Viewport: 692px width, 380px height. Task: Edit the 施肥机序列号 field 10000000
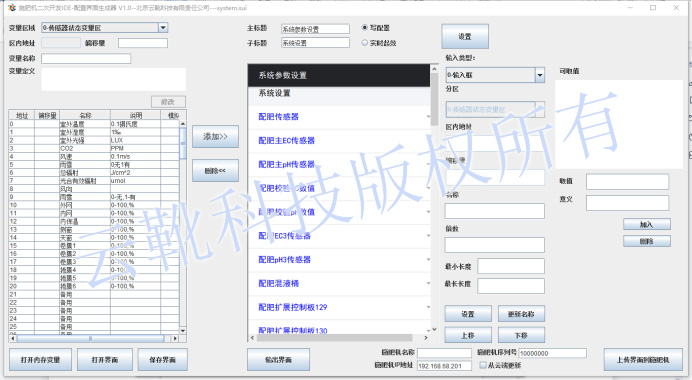pos(553,353)
